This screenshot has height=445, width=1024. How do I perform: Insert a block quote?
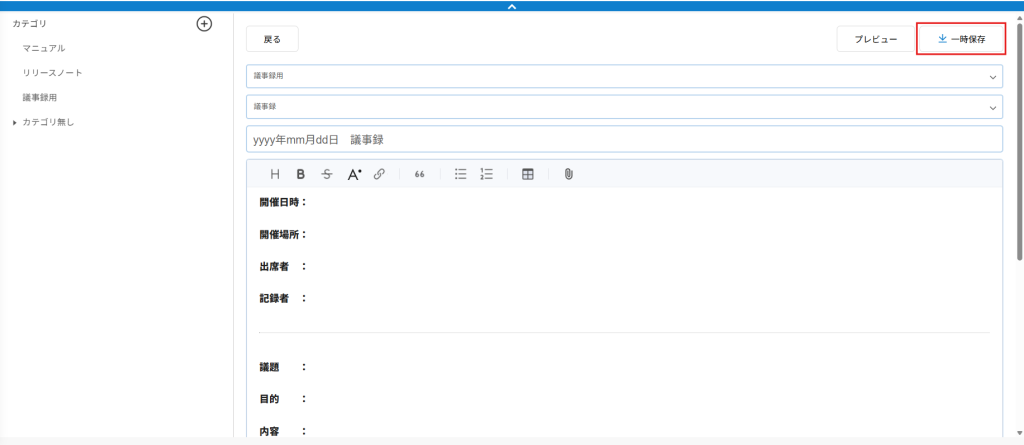[x=419, y=174]
